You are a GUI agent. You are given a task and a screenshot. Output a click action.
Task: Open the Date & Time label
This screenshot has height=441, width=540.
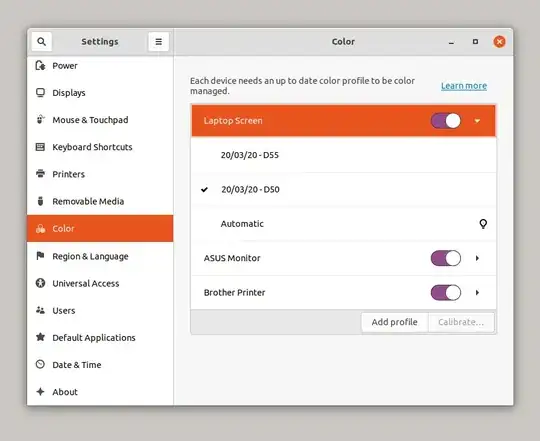click(77, 365)
